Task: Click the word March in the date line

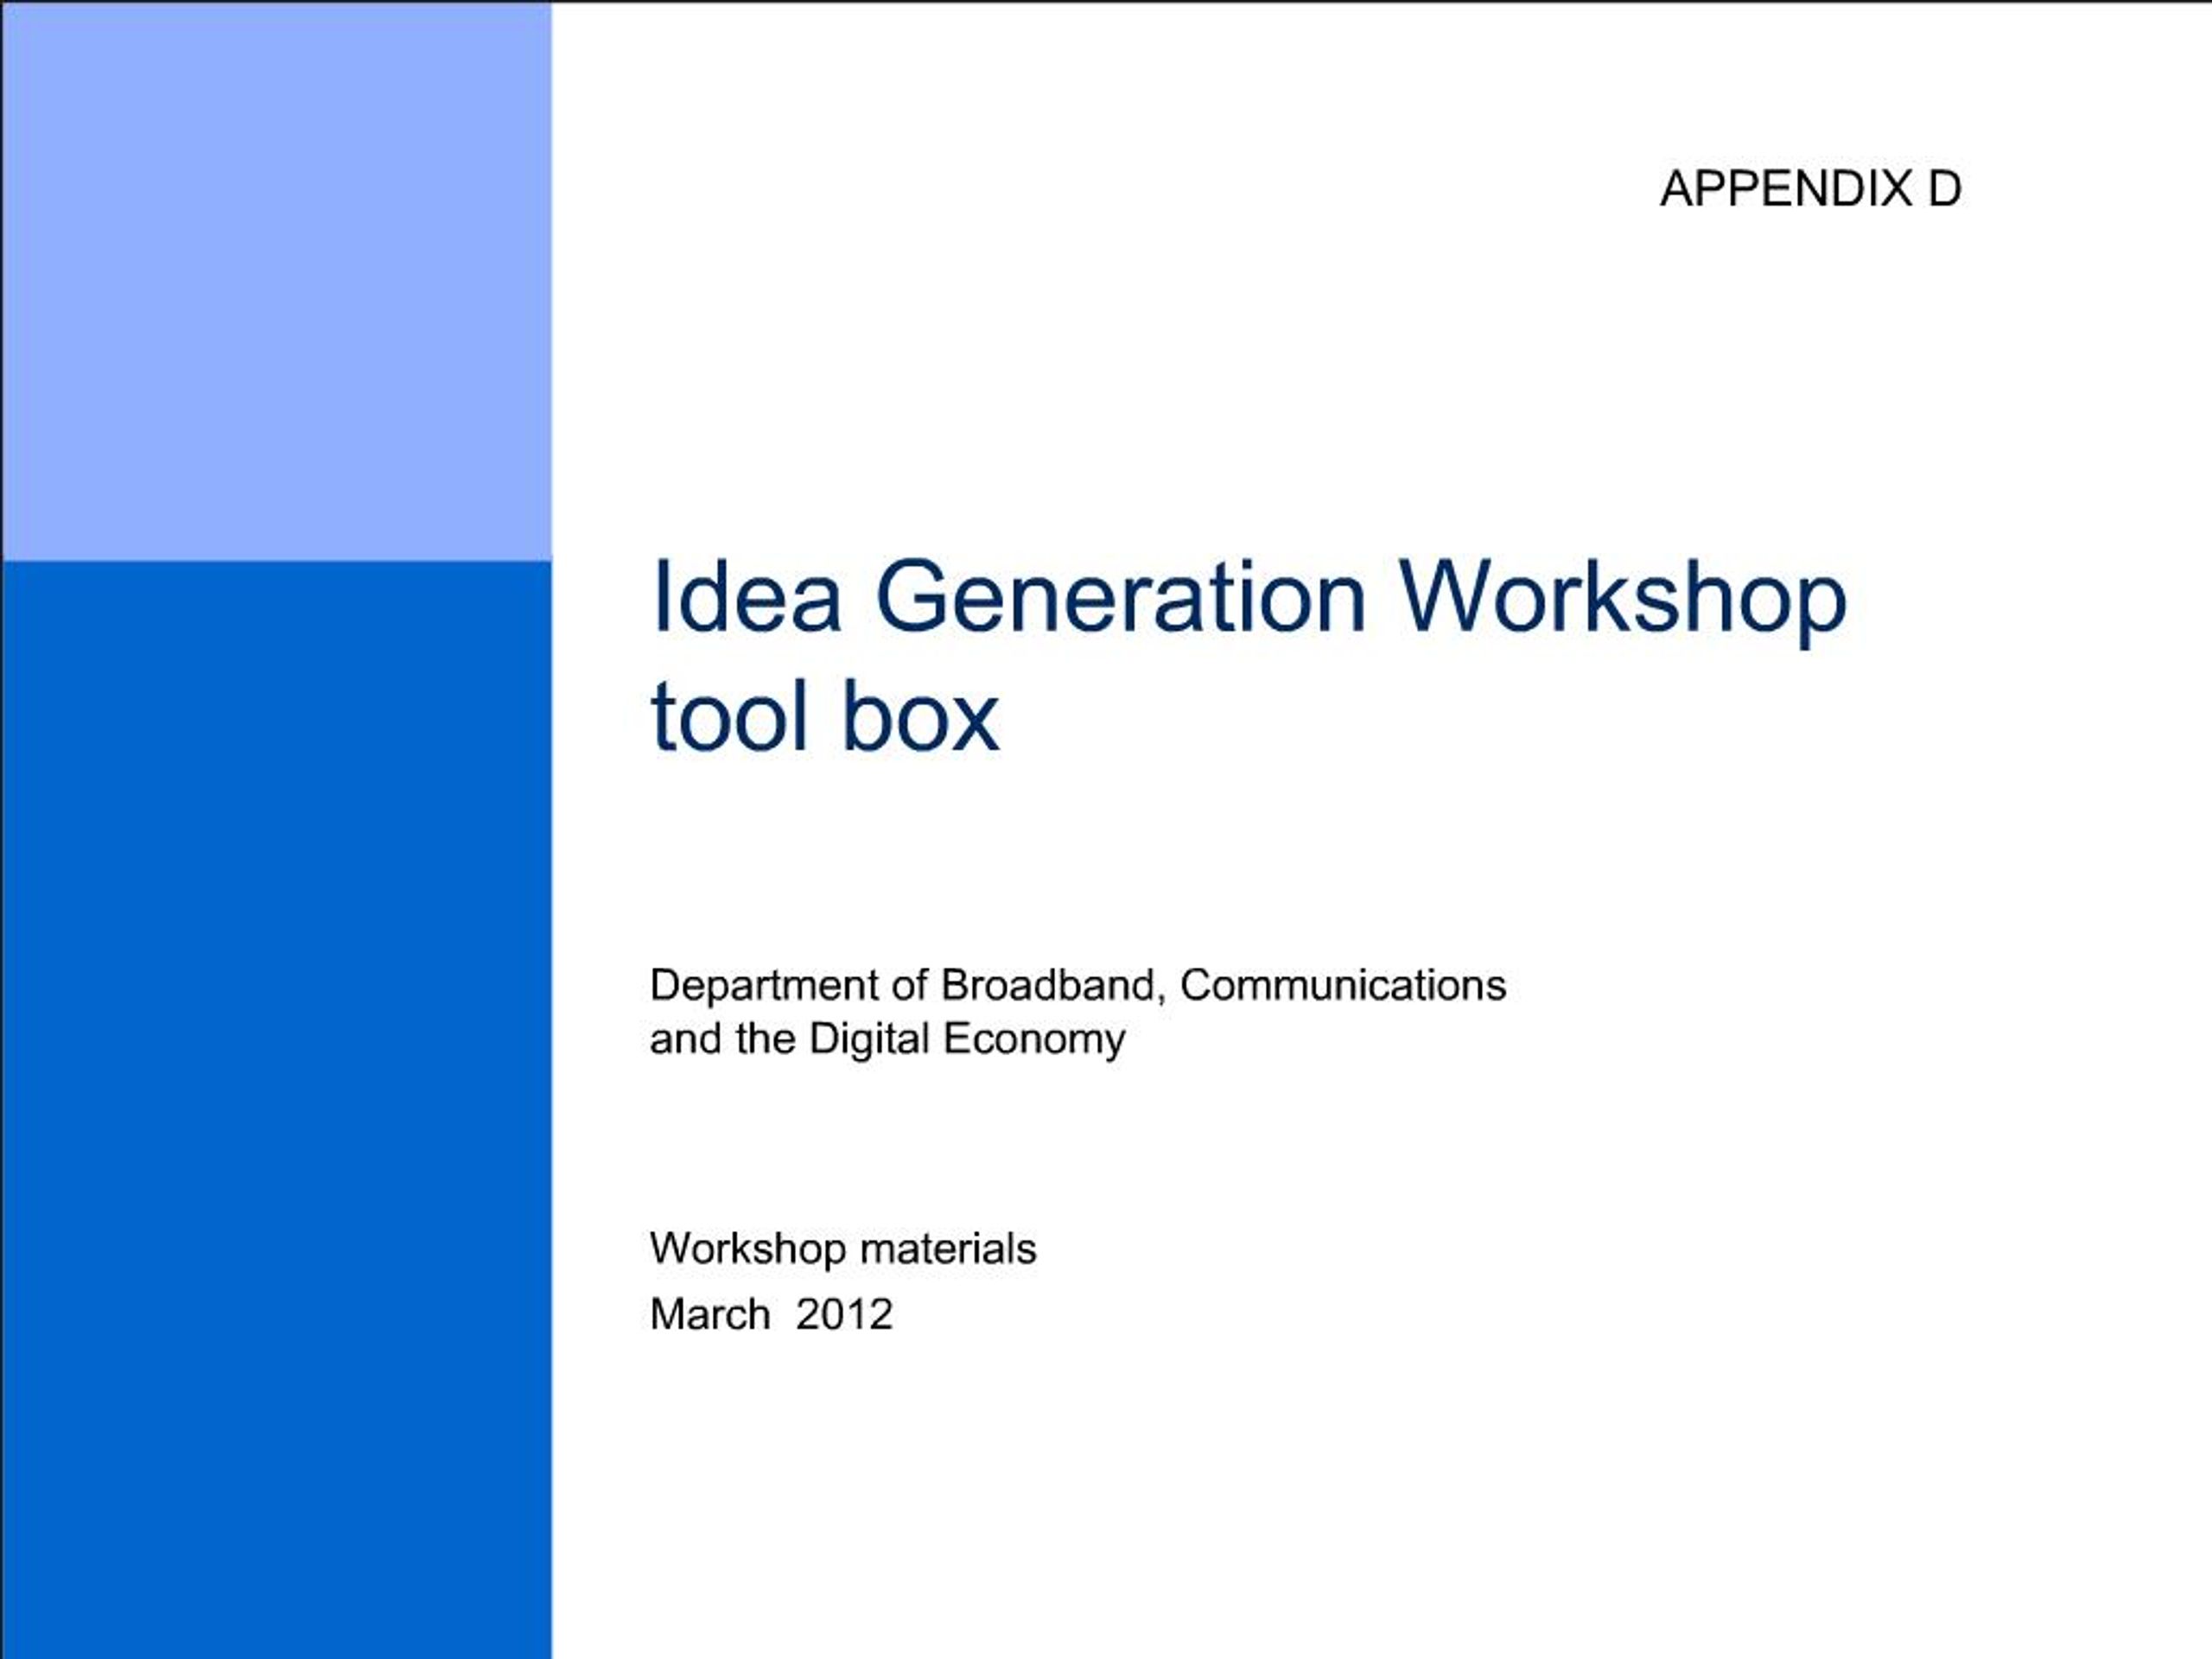Action: click(712, 1318)
